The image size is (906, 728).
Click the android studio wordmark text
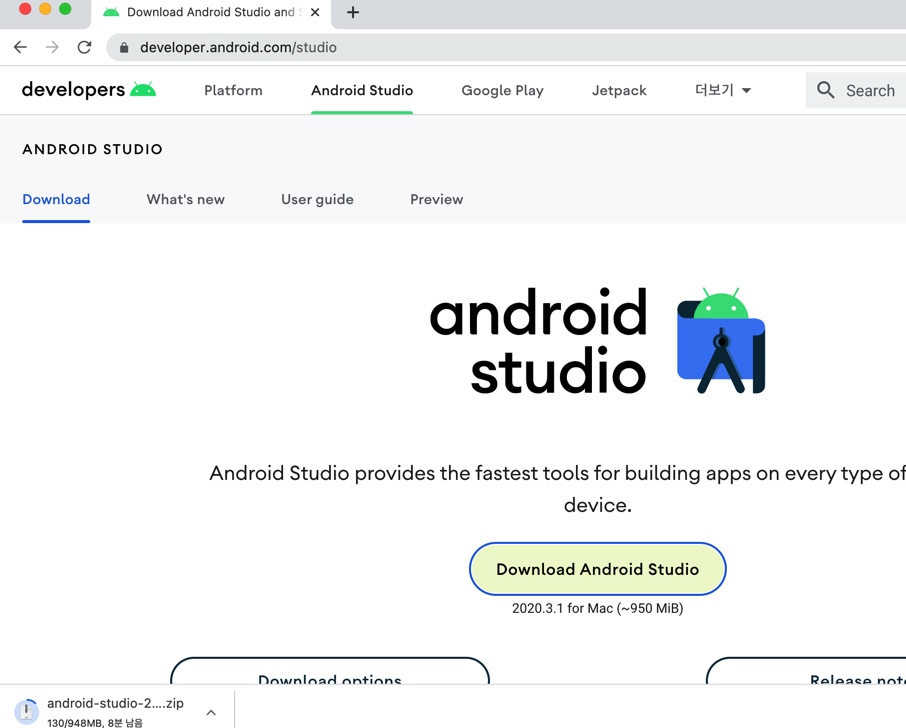539,341
